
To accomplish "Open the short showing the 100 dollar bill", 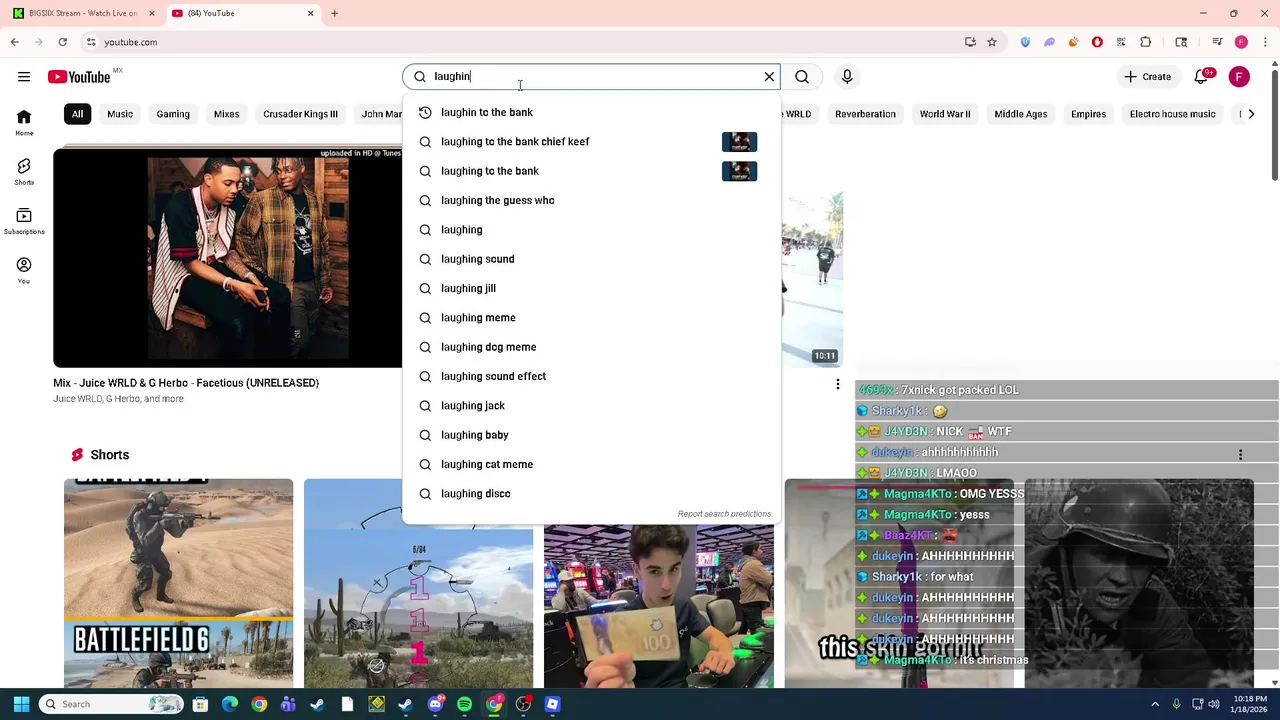I will click(x=659, y=606).
